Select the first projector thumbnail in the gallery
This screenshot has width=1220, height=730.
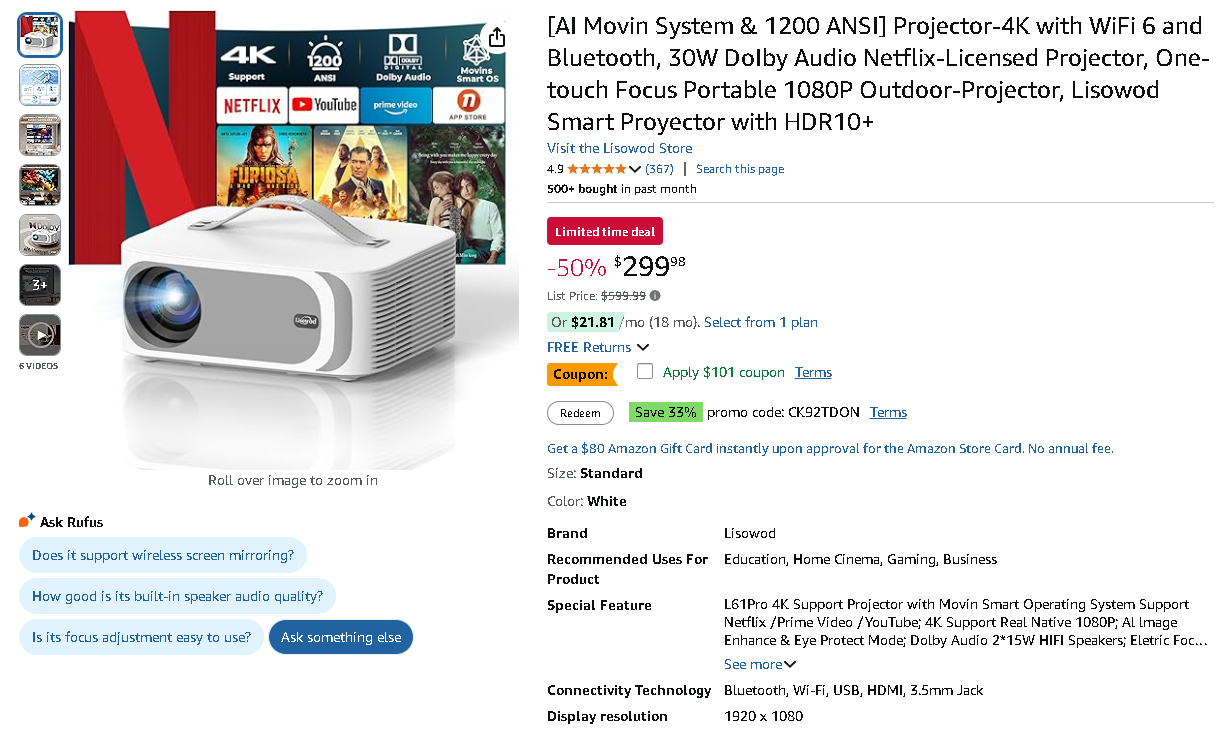click(39, 35)
